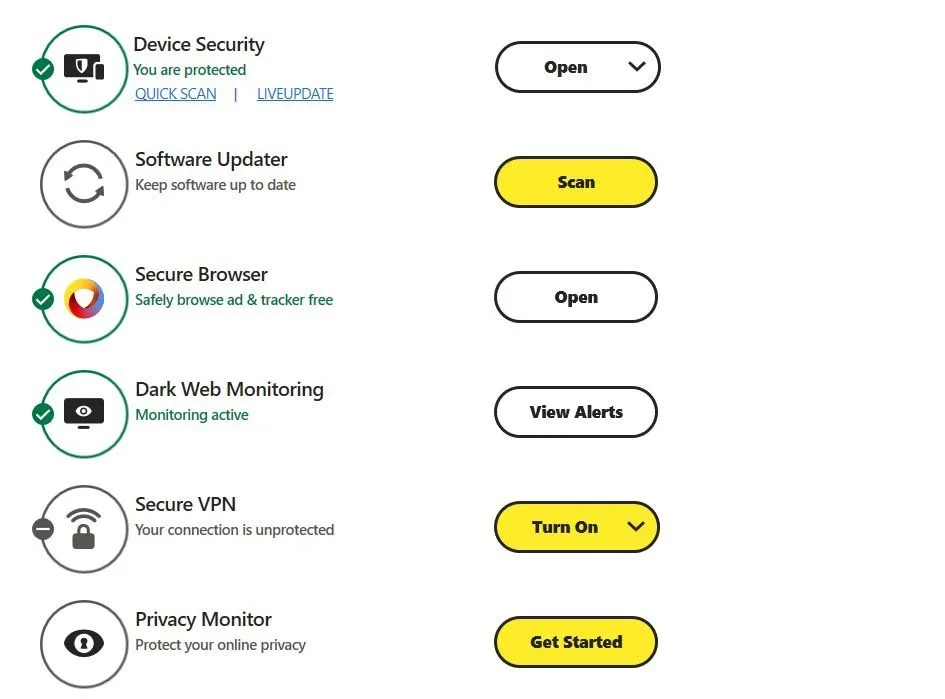The width and height of the screenshot is (945, 699).
Task: Click the Software Updater refresh icon
Action: click(83, 183)
